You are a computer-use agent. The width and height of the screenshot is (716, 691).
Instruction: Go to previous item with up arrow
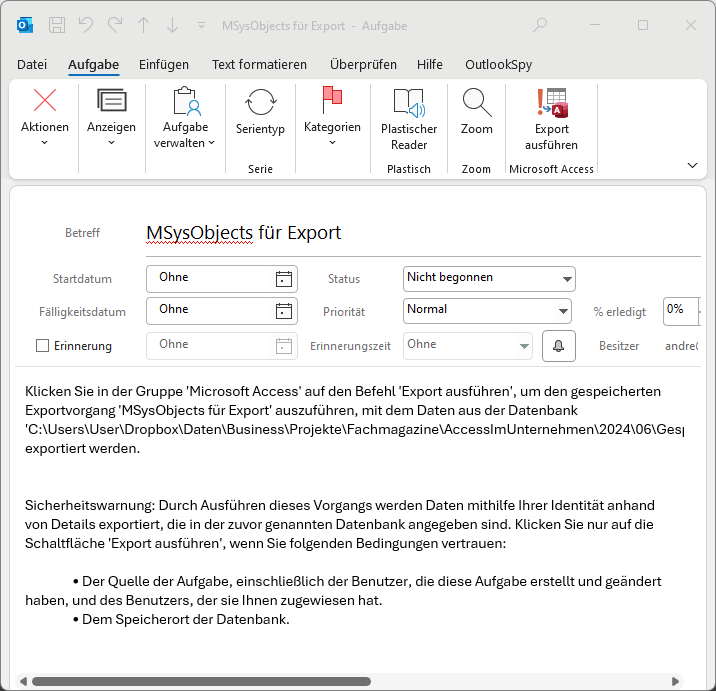[144, 25]
